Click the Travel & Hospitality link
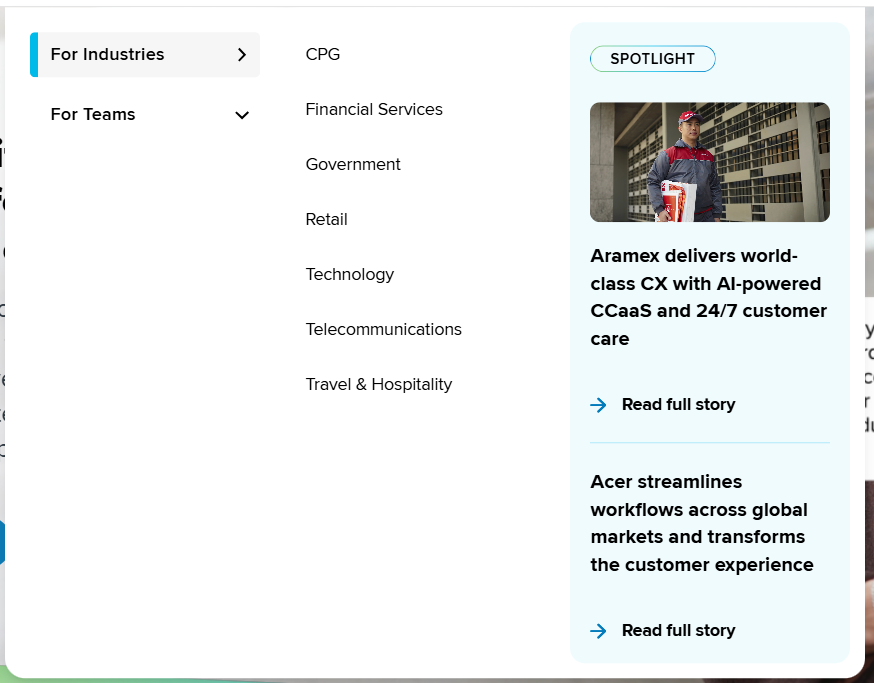874x683 pixels. point(379,384)
